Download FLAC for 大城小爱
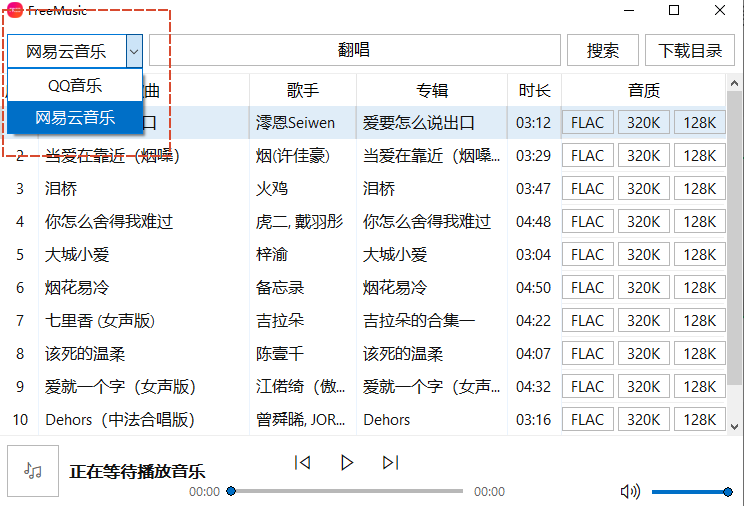Screen dimensions: 744x506 (x=587, y=254)
